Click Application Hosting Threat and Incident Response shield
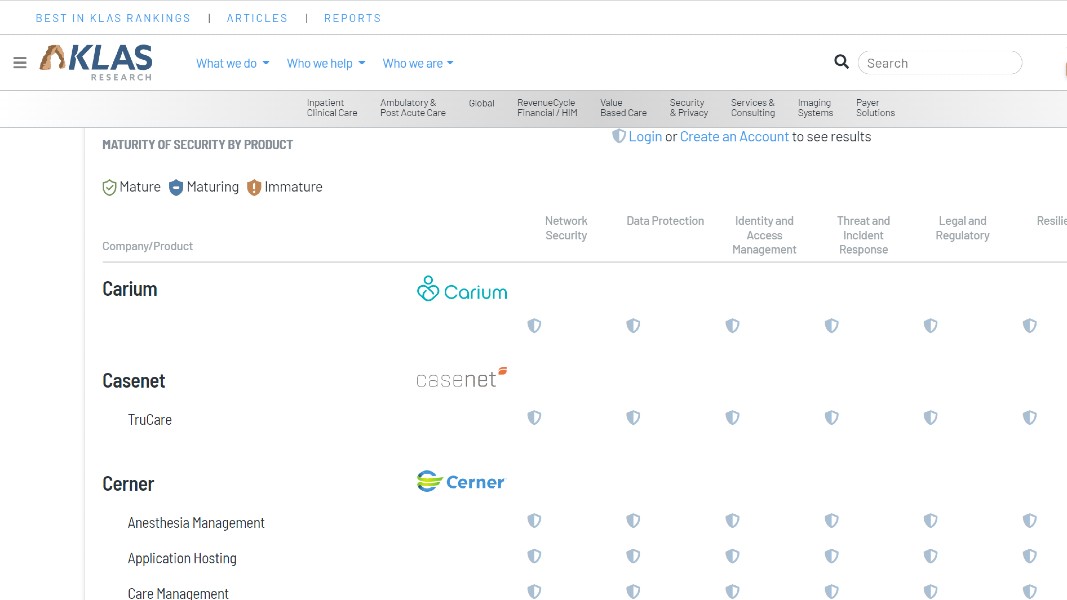1067x600 pixels. [832, 556]
